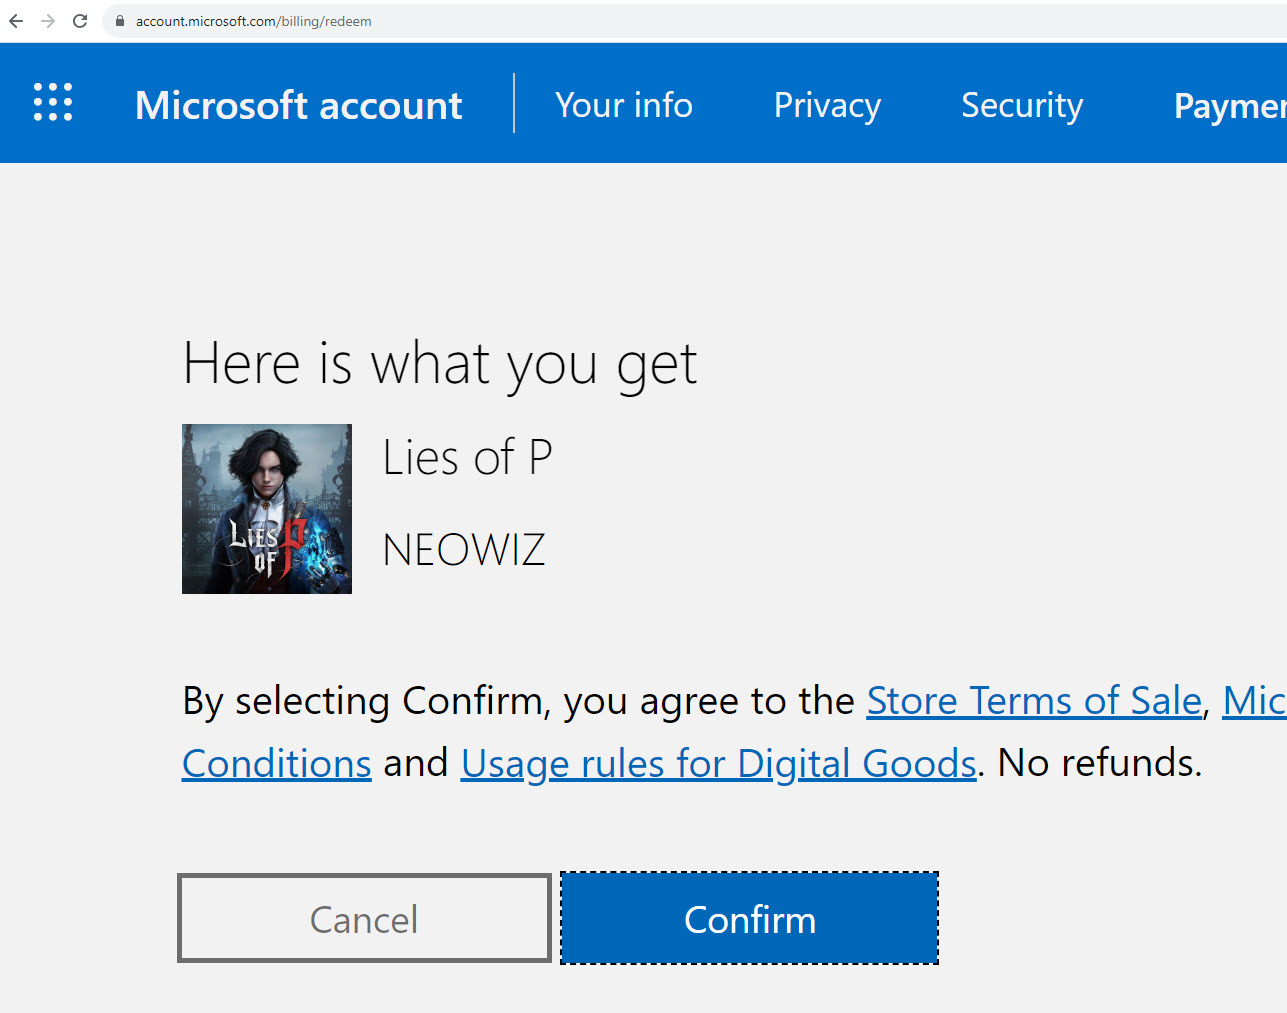Open the Microsoft app launcher grid
The width and height of the screenshot is (1287, 1013).
(x=53, y=102)
